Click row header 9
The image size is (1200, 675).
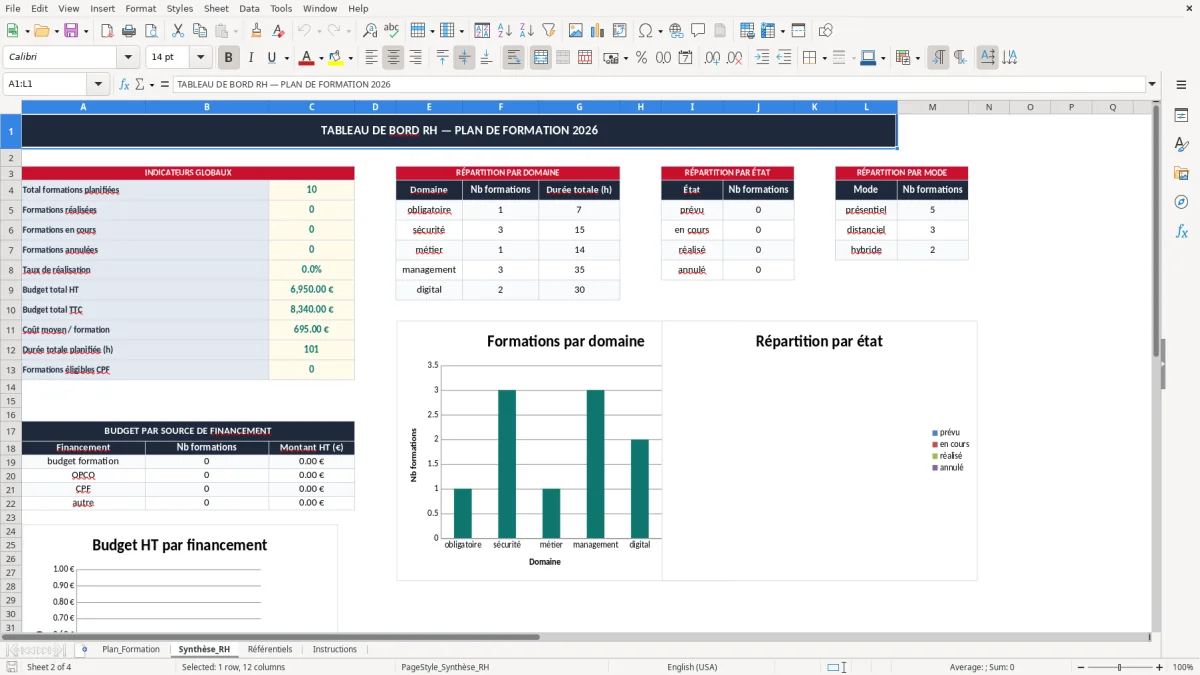click(10, 290)
